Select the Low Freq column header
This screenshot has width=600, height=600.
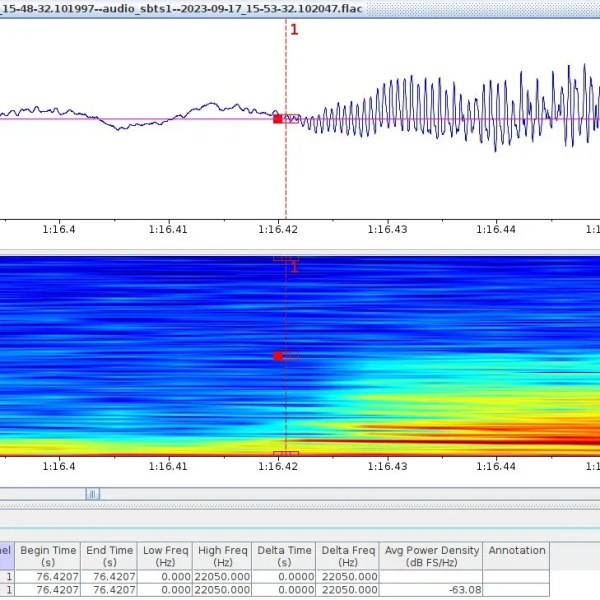point(165,556)
